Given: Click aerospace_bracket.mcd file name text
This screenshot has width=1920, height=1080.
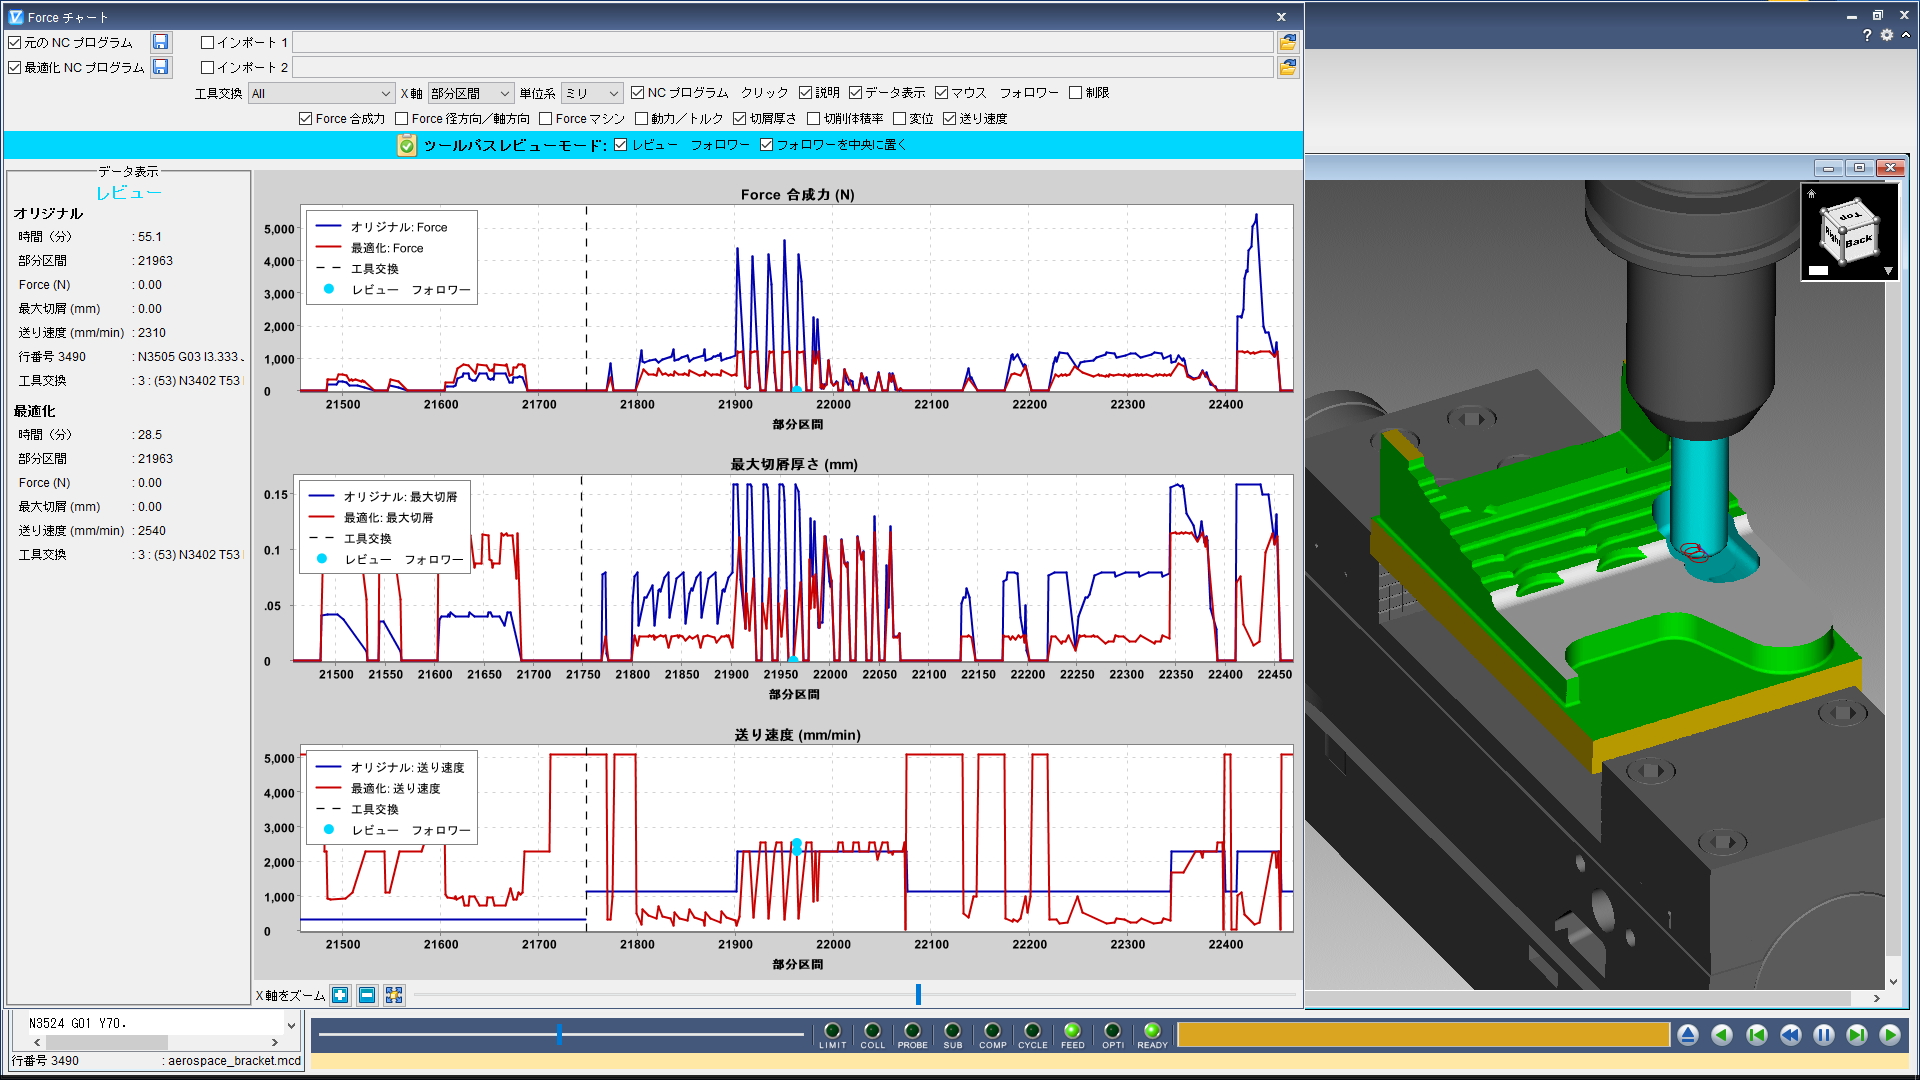Looking at the screenshot, I should (234, 1061).
